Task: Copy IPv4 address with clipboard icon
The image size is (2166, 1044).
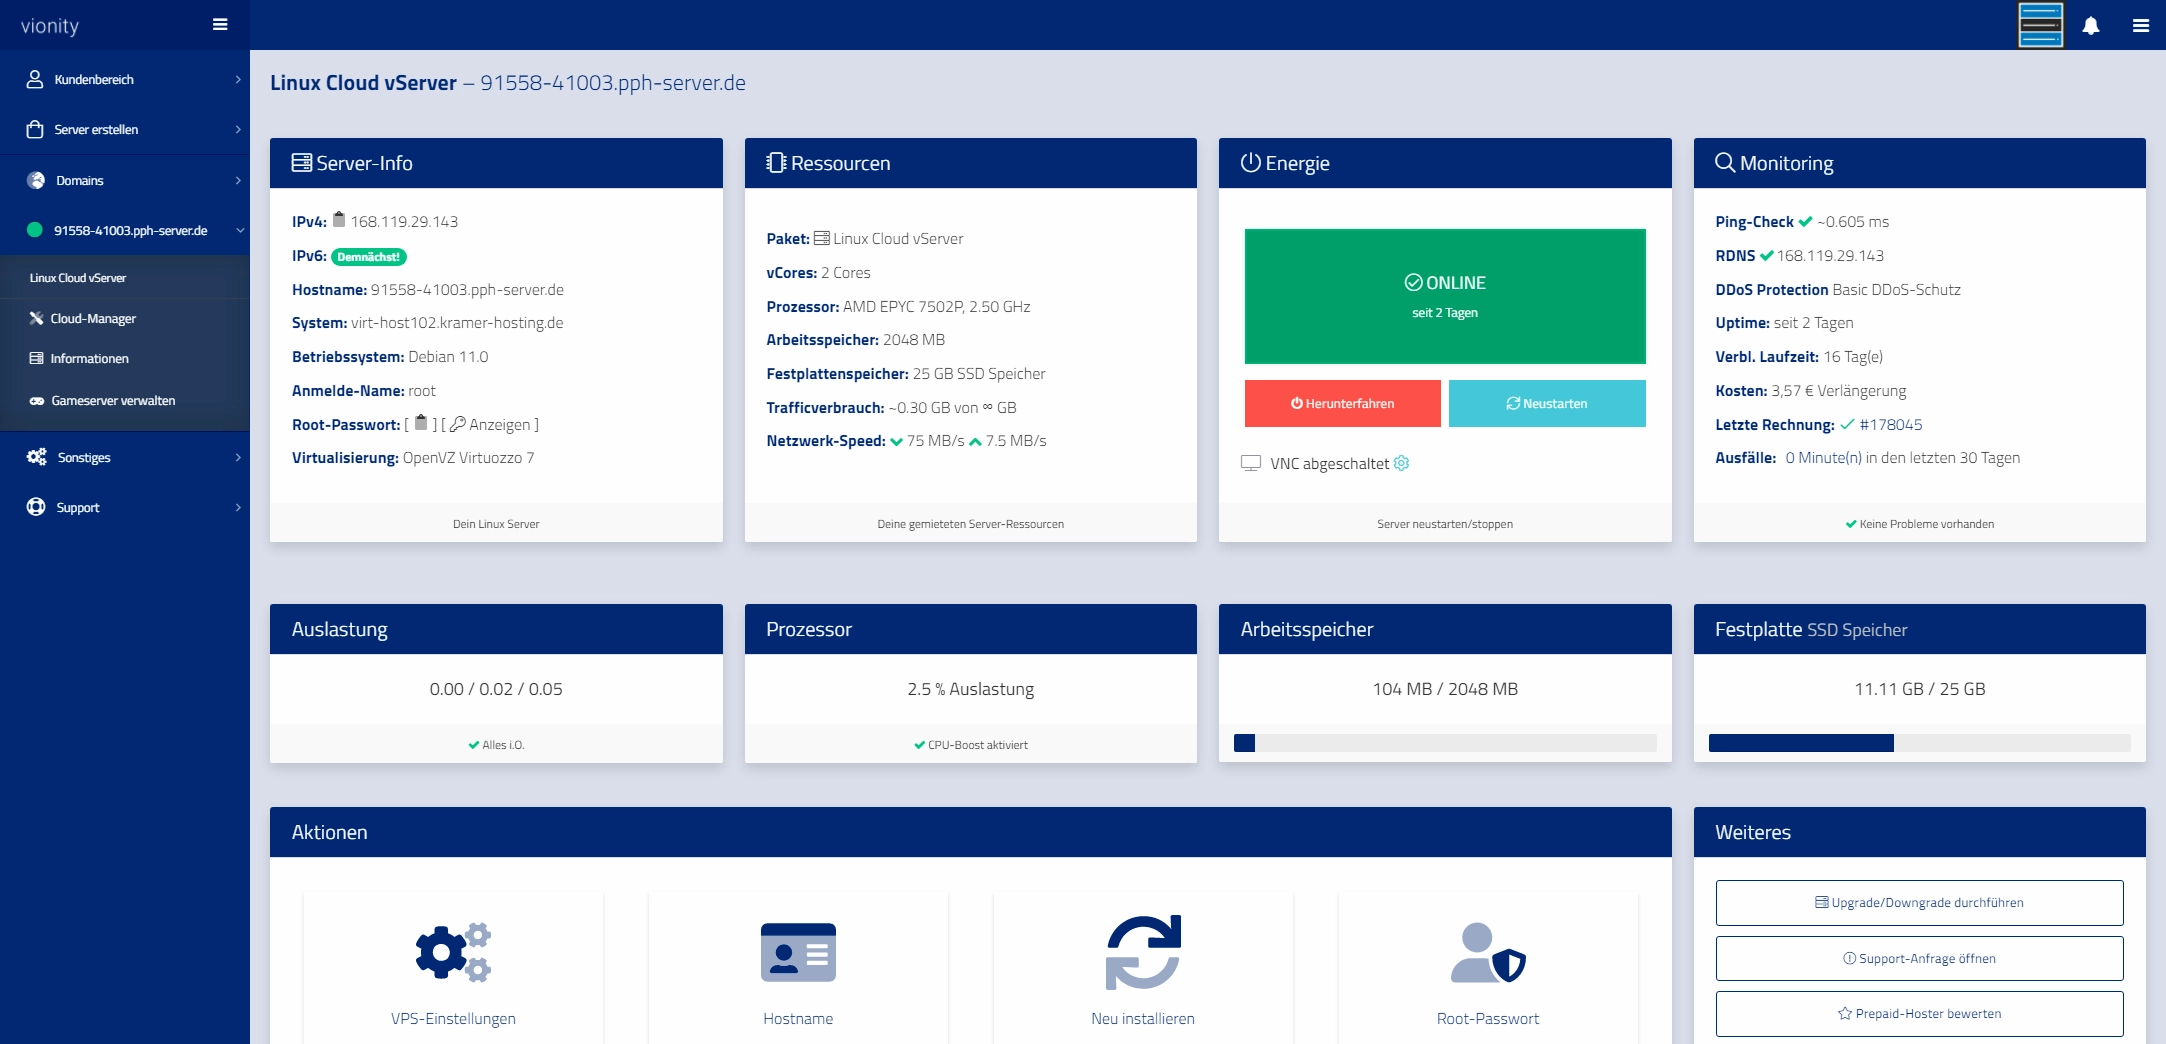Action: (x=339, y=219)
